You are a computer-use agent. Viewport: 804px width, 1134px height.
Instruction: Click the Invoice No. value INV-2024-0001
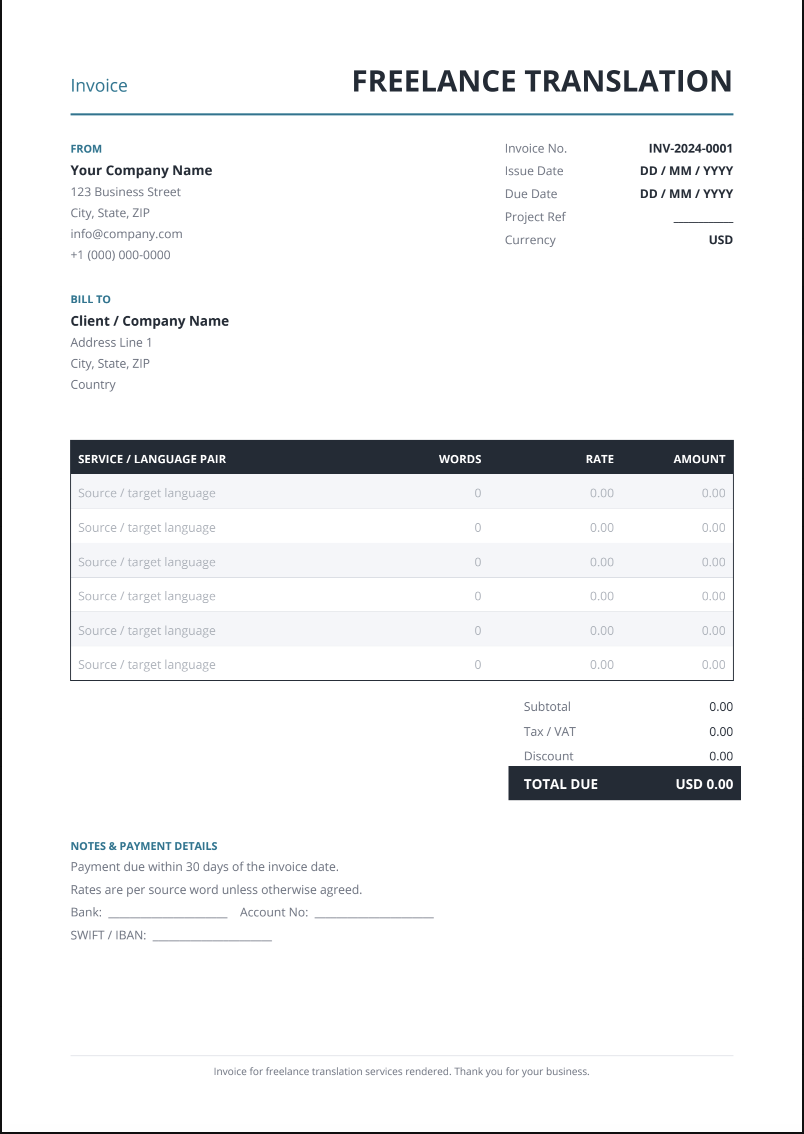tap(690, 148)
